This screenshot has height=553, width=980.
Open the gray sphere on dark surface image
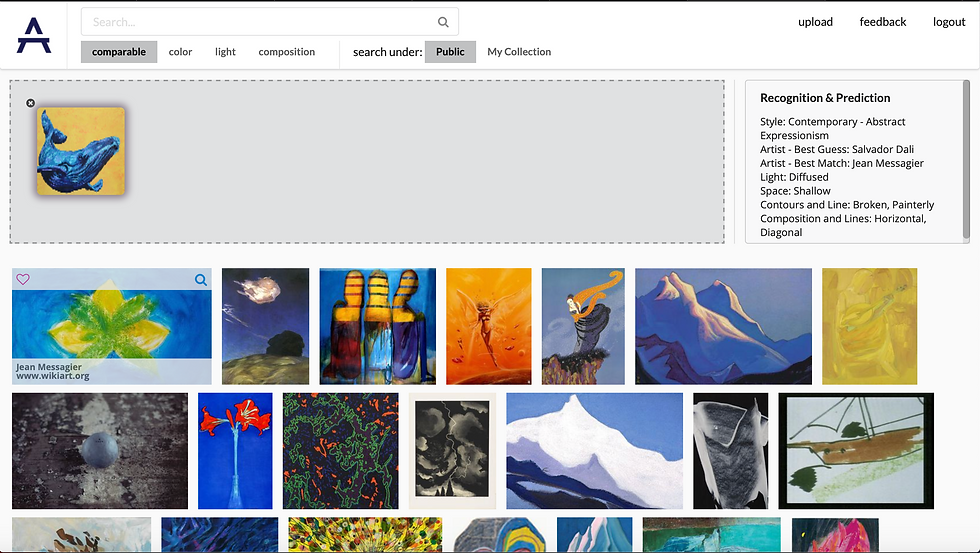click(x=100, y=451)
